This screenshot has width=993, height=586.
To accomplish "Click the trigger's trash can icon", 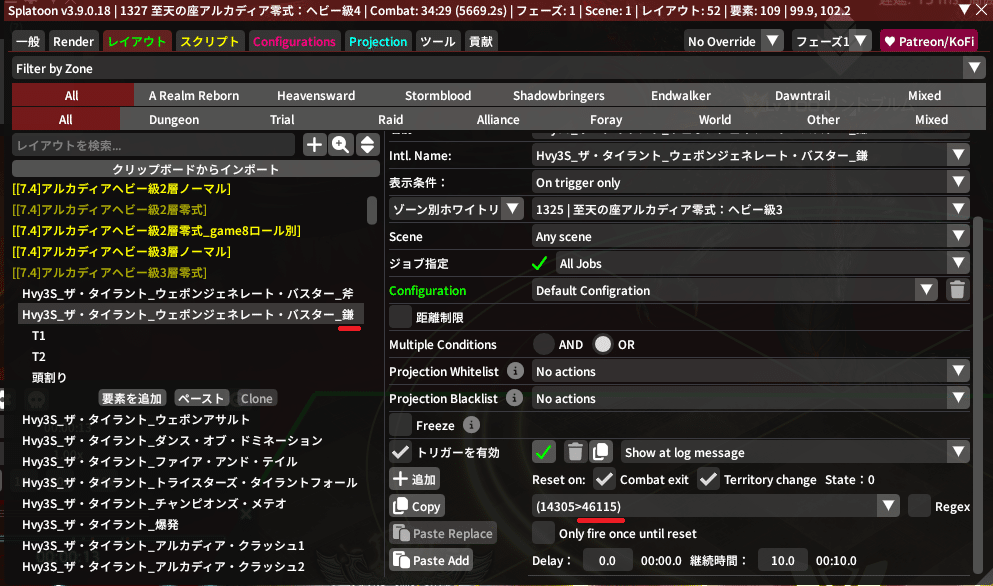I will [x=574, y=453].
